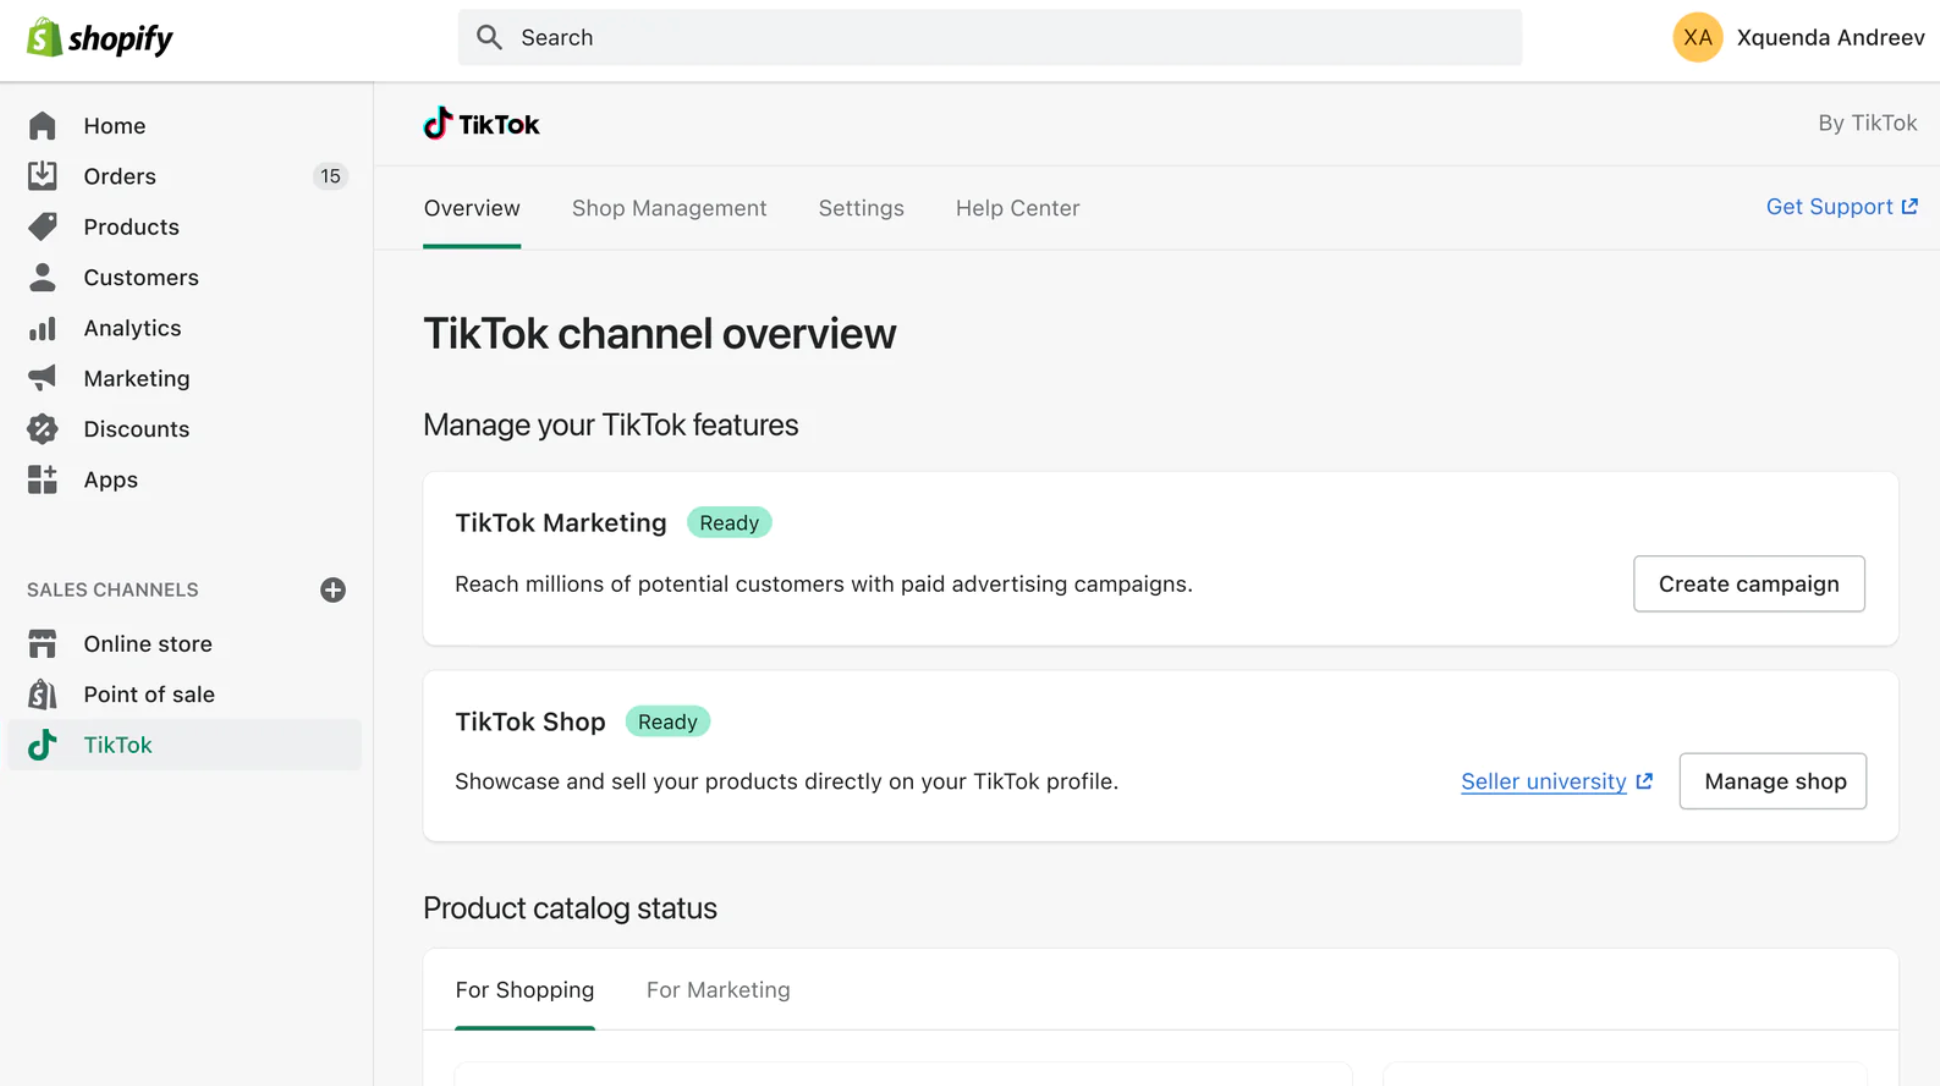Switch to the For Marketing tab

pos(718,990)
